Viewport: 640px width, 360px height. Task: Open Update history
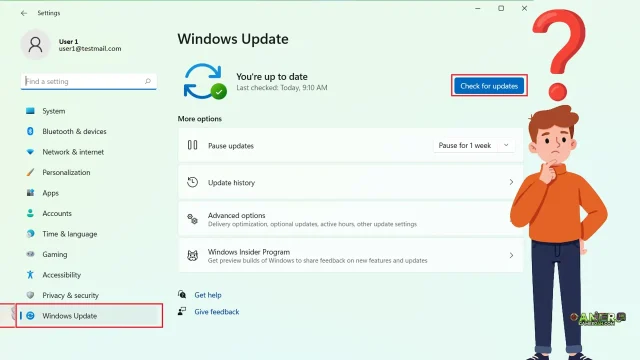click(350, 182)
